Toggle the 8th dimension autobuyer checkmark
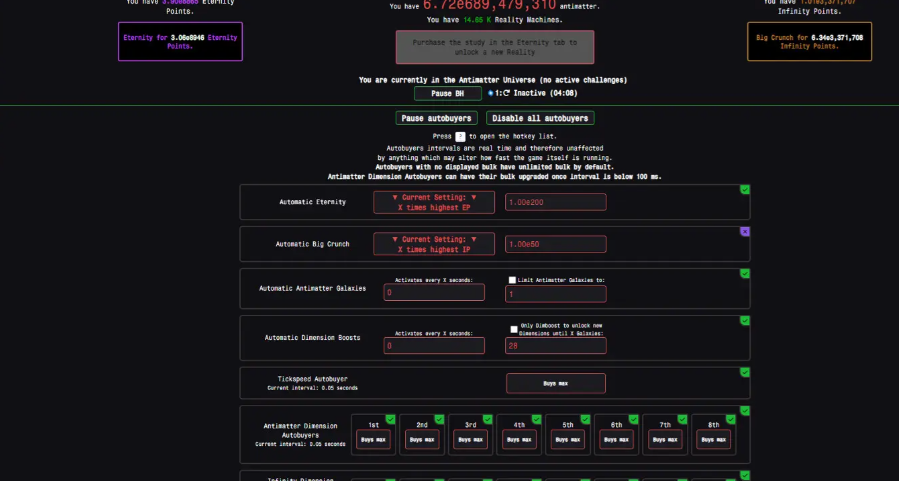This screenshot has width=899, height=481. click(x=730, y=419)
